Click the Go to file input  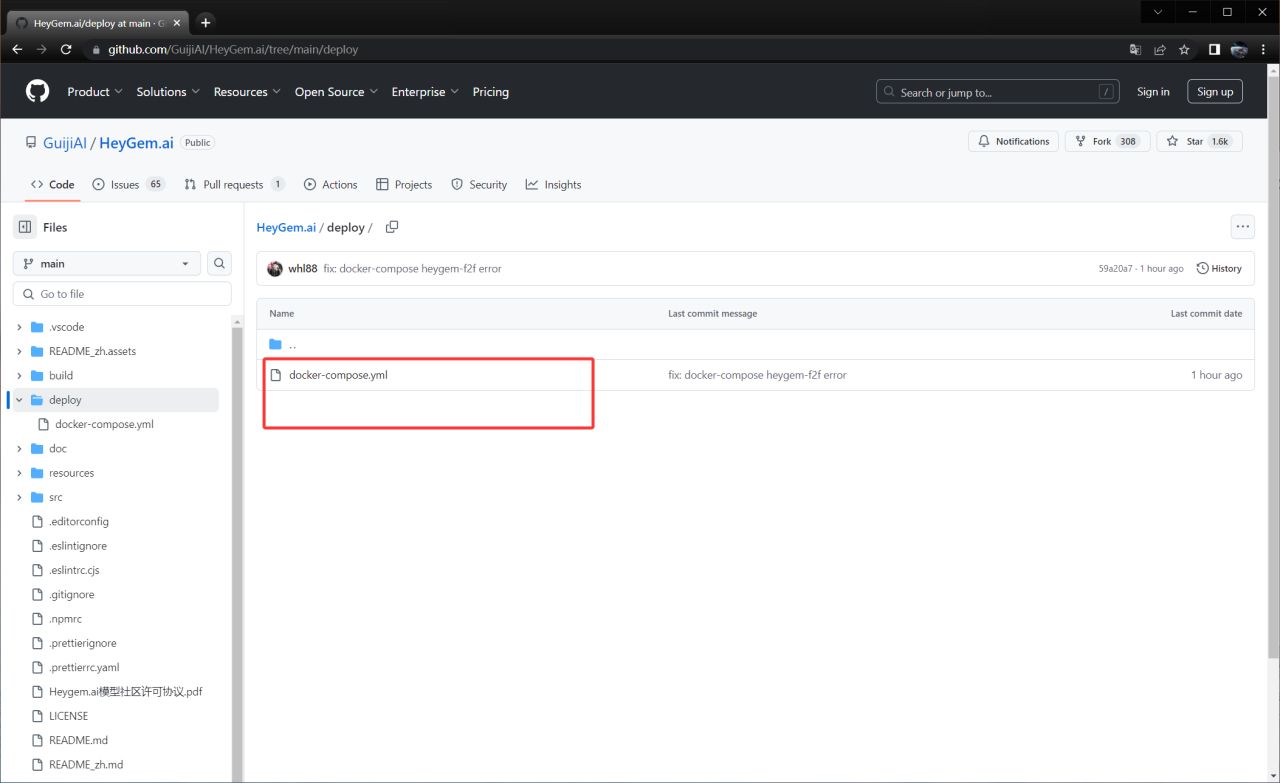coord(122,294)
